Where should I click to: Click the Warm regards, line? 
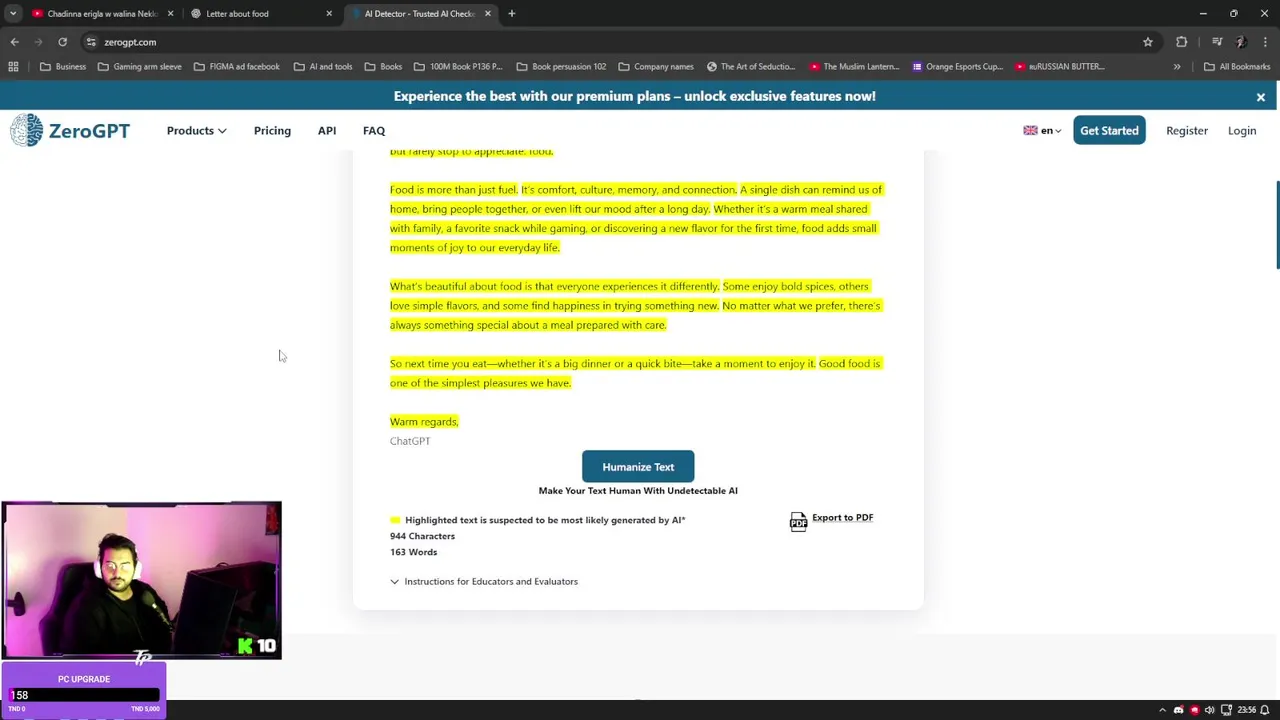click(x=424, y=422)
